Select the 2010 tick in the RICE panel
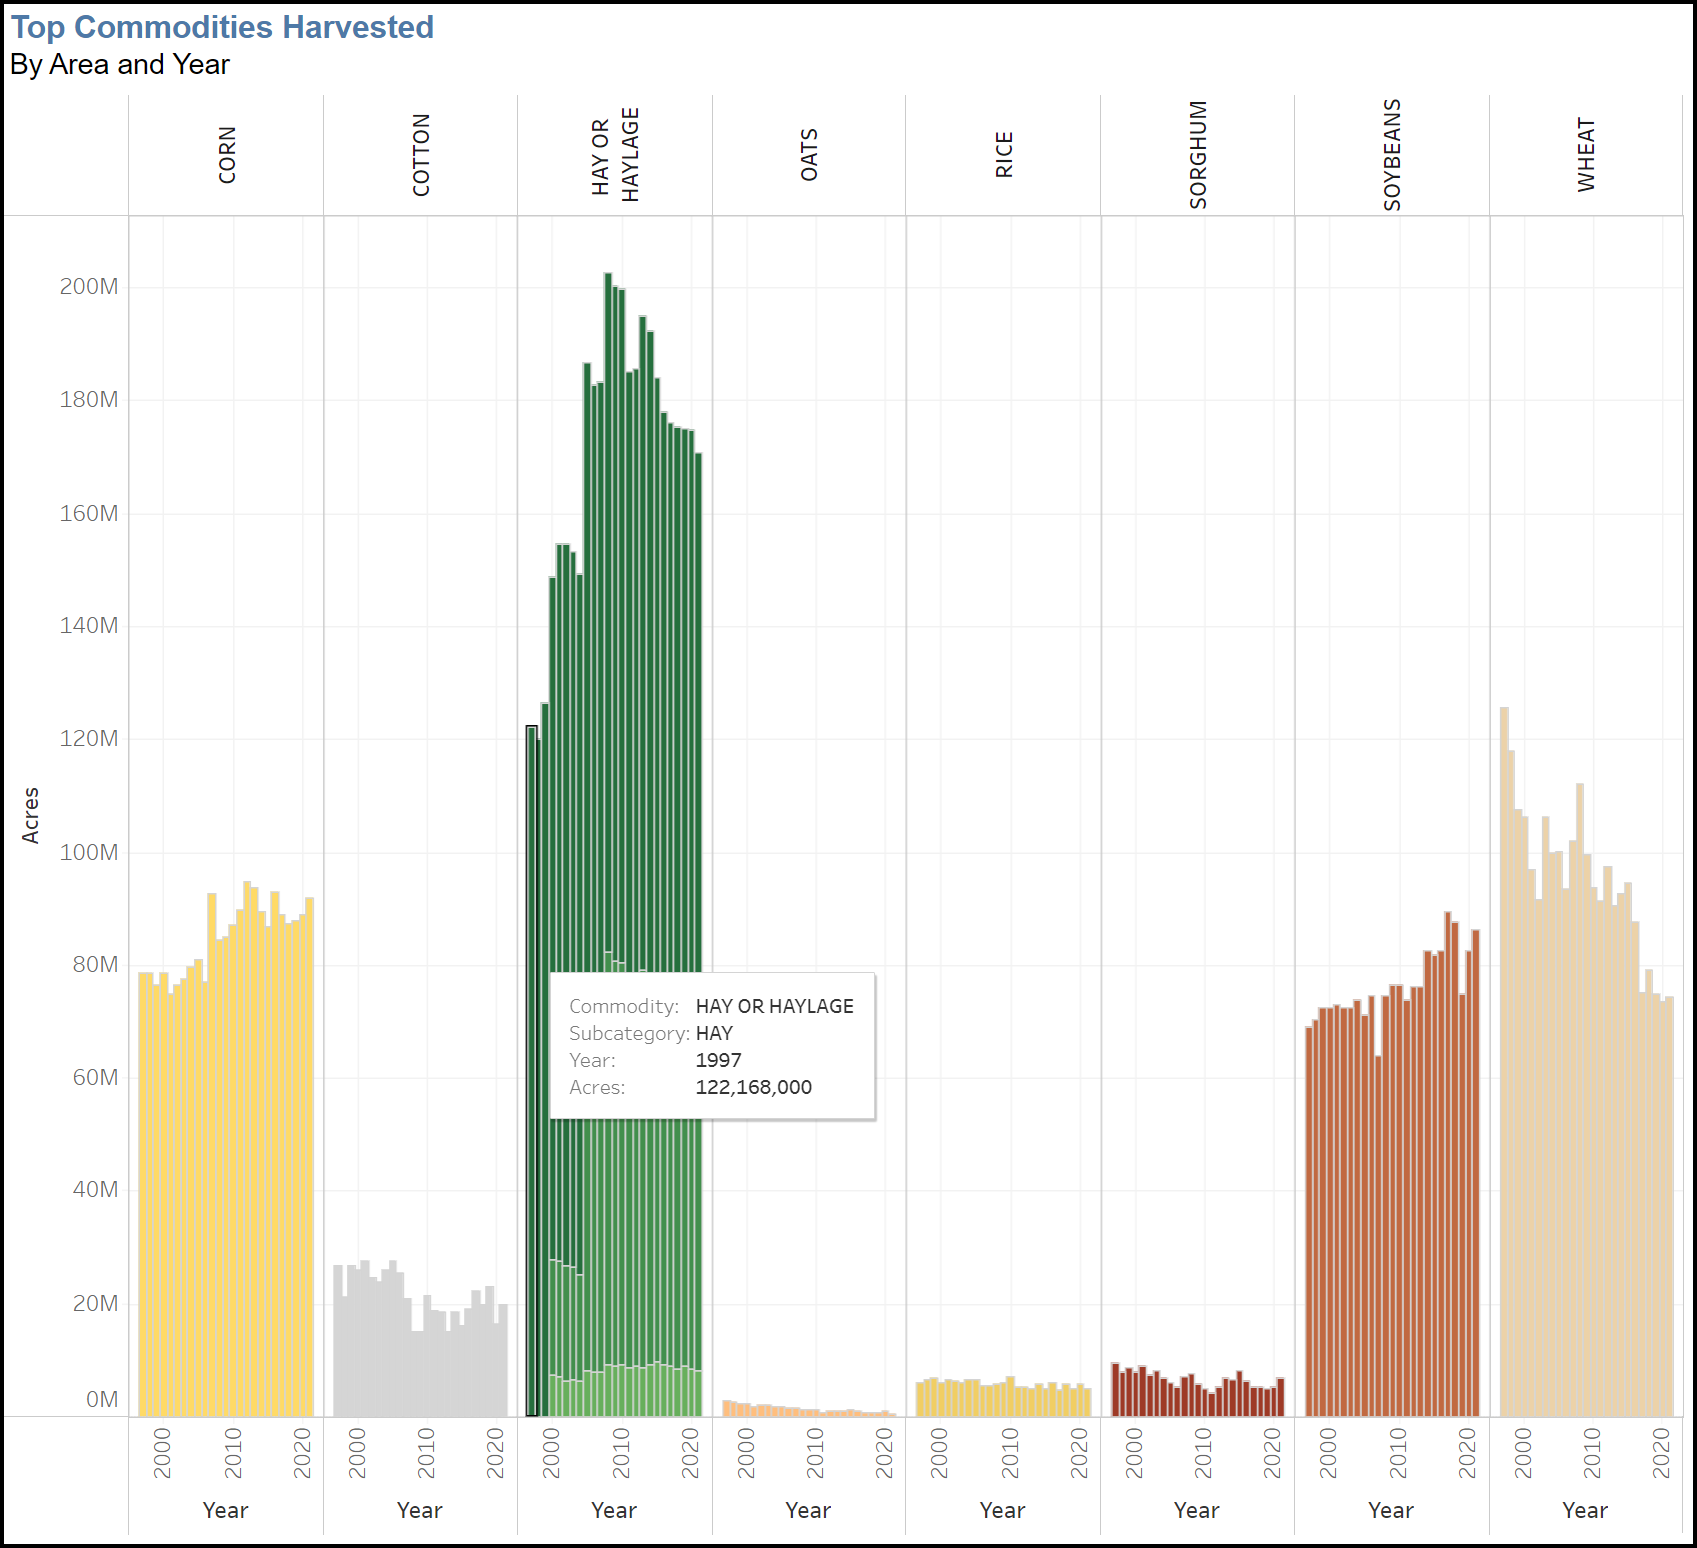The height and width of the screenshot is (1548, 1697). click(1010, 1453)
